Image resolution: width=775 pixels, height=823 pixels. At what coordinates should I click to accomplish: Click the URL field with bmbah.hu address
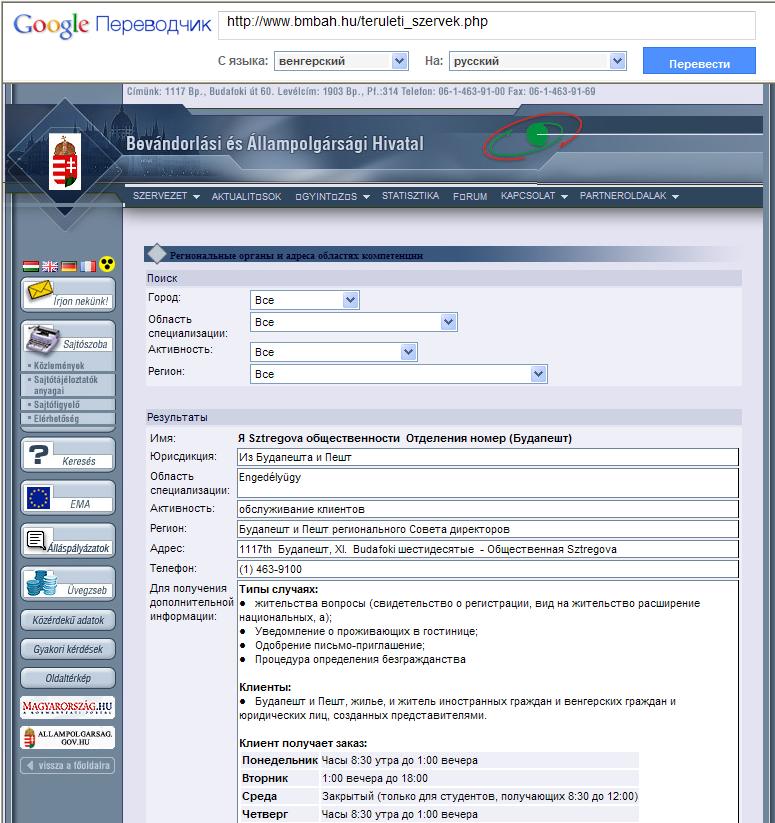486,24
